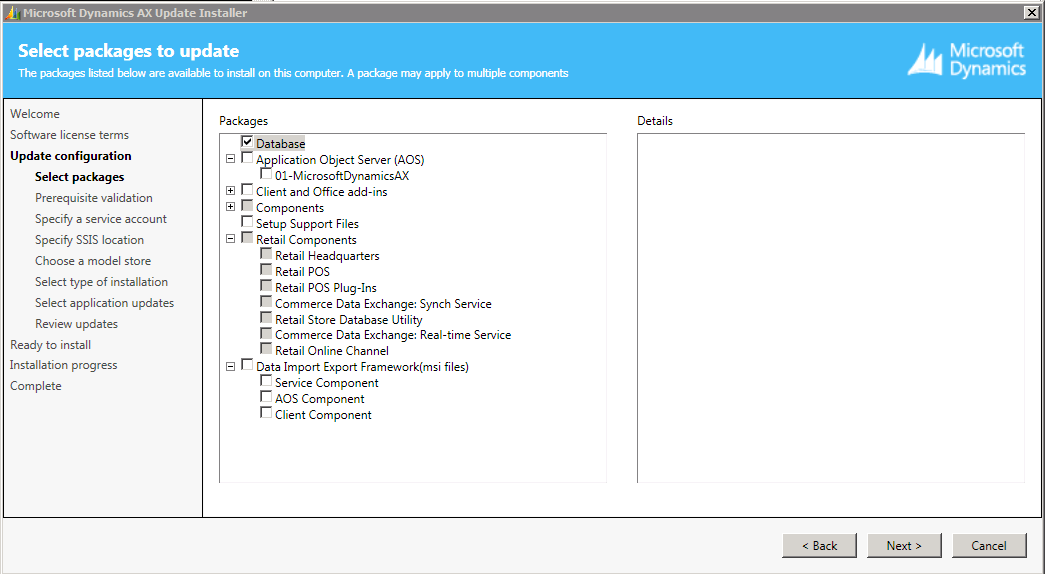Go to Software license terms step

(69, 135)
